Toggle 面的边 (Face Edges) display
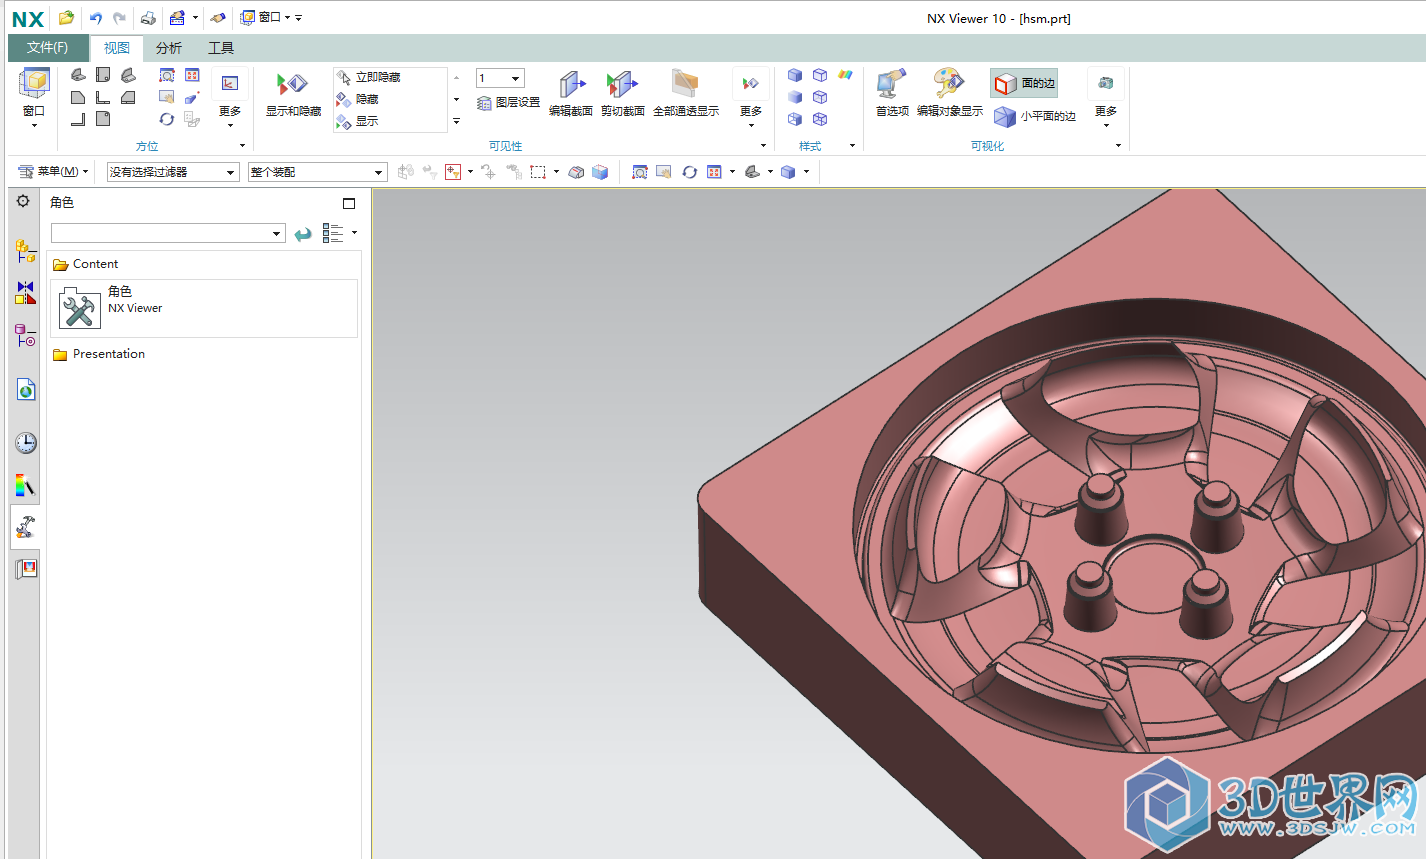The height and width of the screenshot is (859, 1426). [x=1025, y=84]
